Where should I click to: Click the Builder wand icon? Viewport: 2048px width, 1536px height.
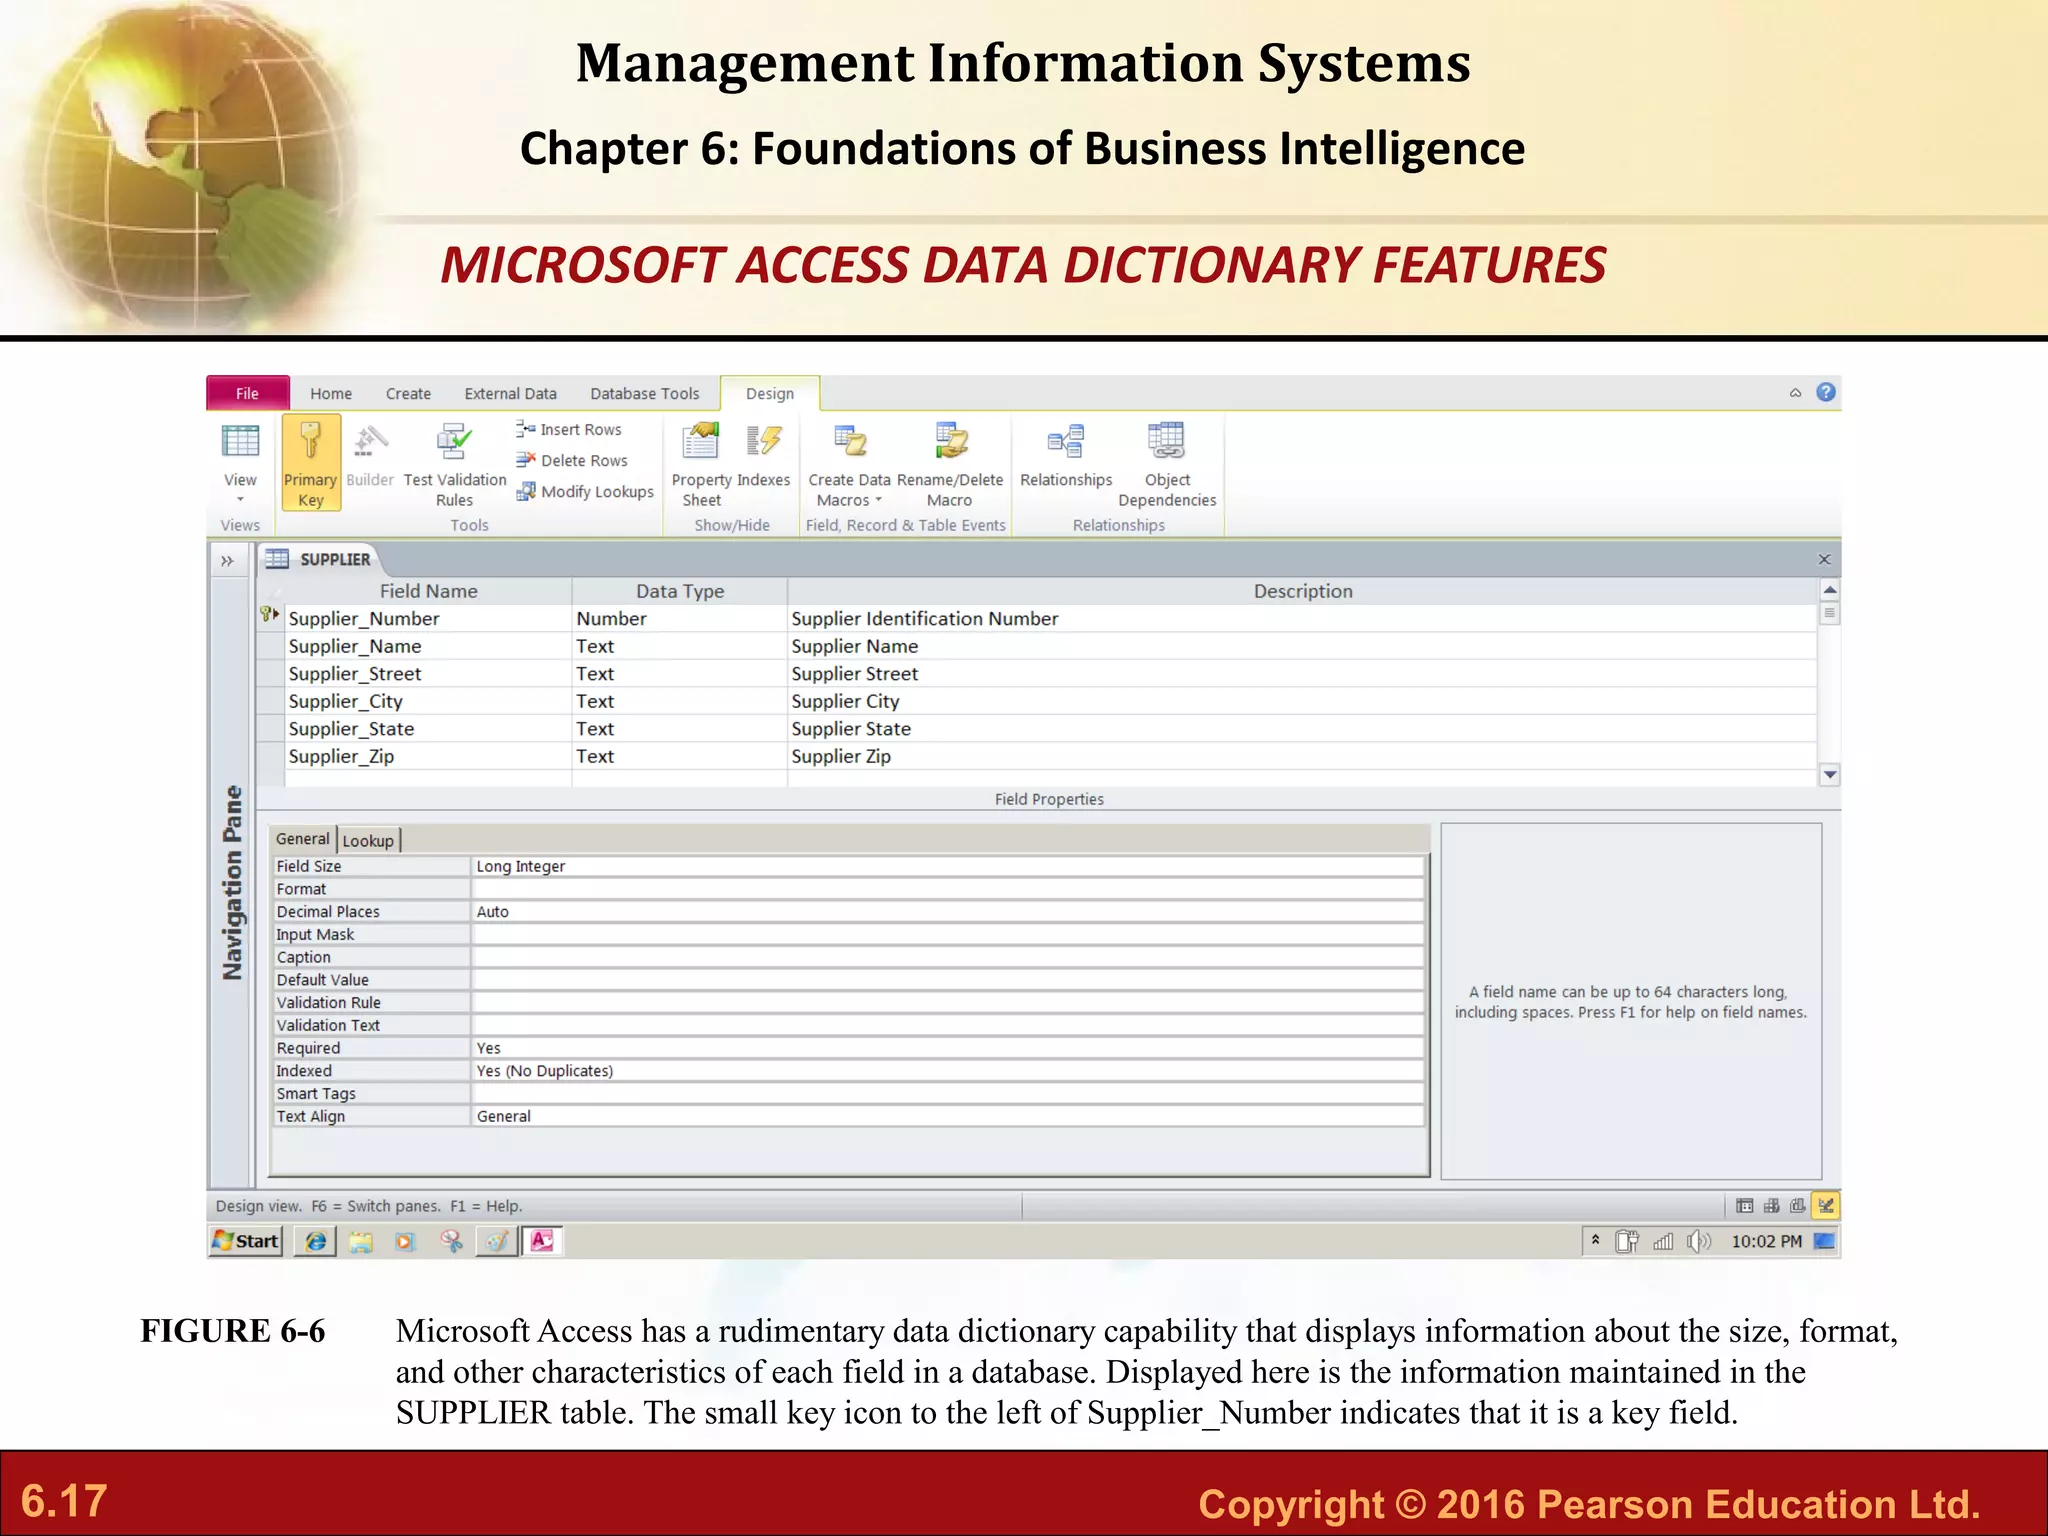pos(371,440)
